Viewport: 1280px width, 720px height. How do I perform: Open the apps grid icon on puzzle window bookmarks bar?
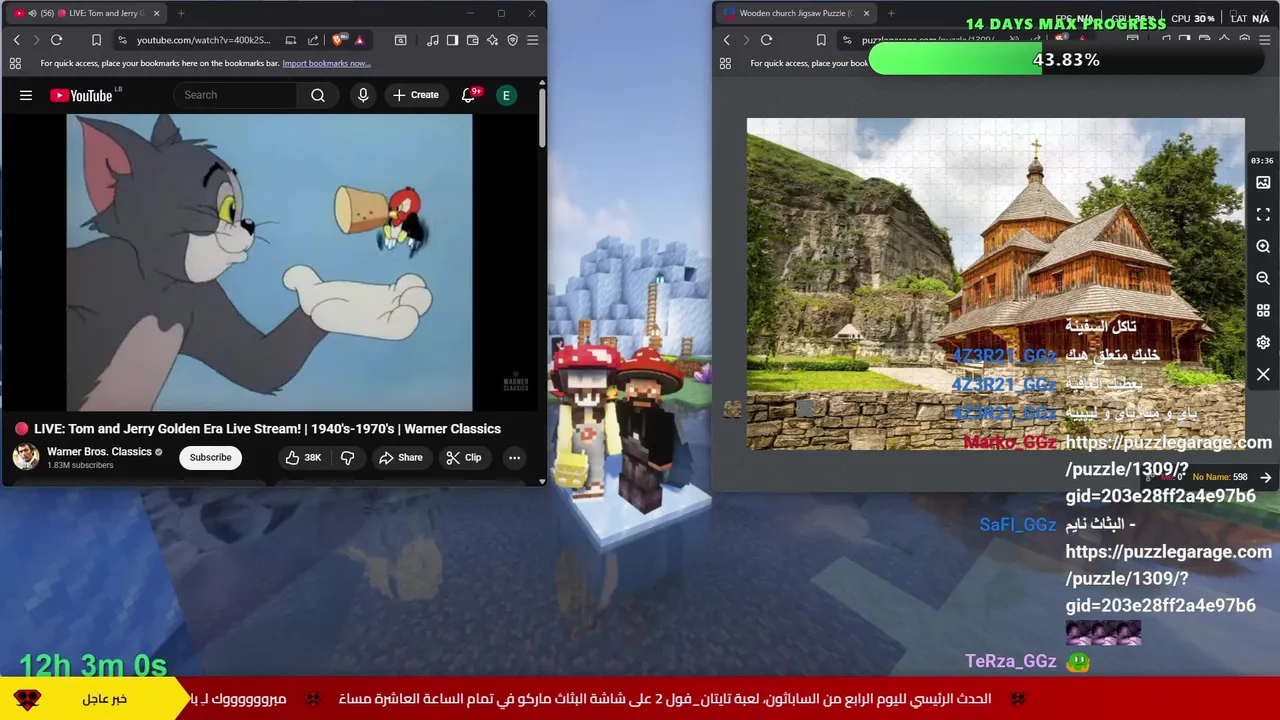[725, 63]
